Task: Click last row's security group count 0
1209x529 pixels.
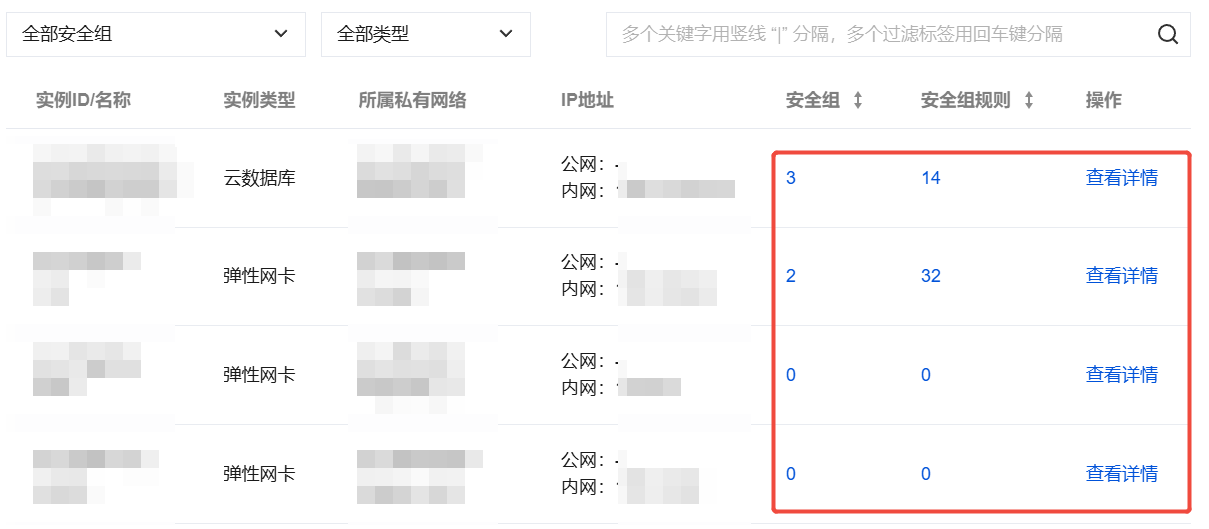Action: coord(791,474)
